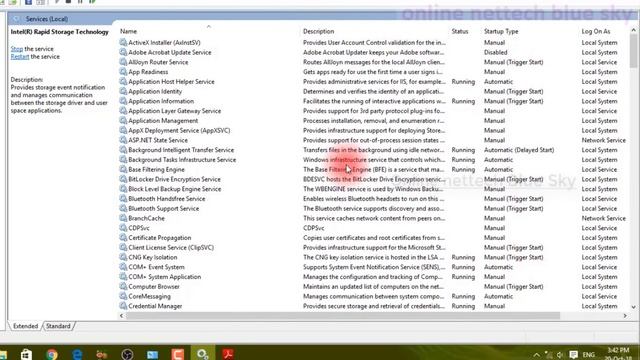Open the action center notification icon
Image resolution: width=640 pixels, height=360 pixels.
[x=573, y=354]
